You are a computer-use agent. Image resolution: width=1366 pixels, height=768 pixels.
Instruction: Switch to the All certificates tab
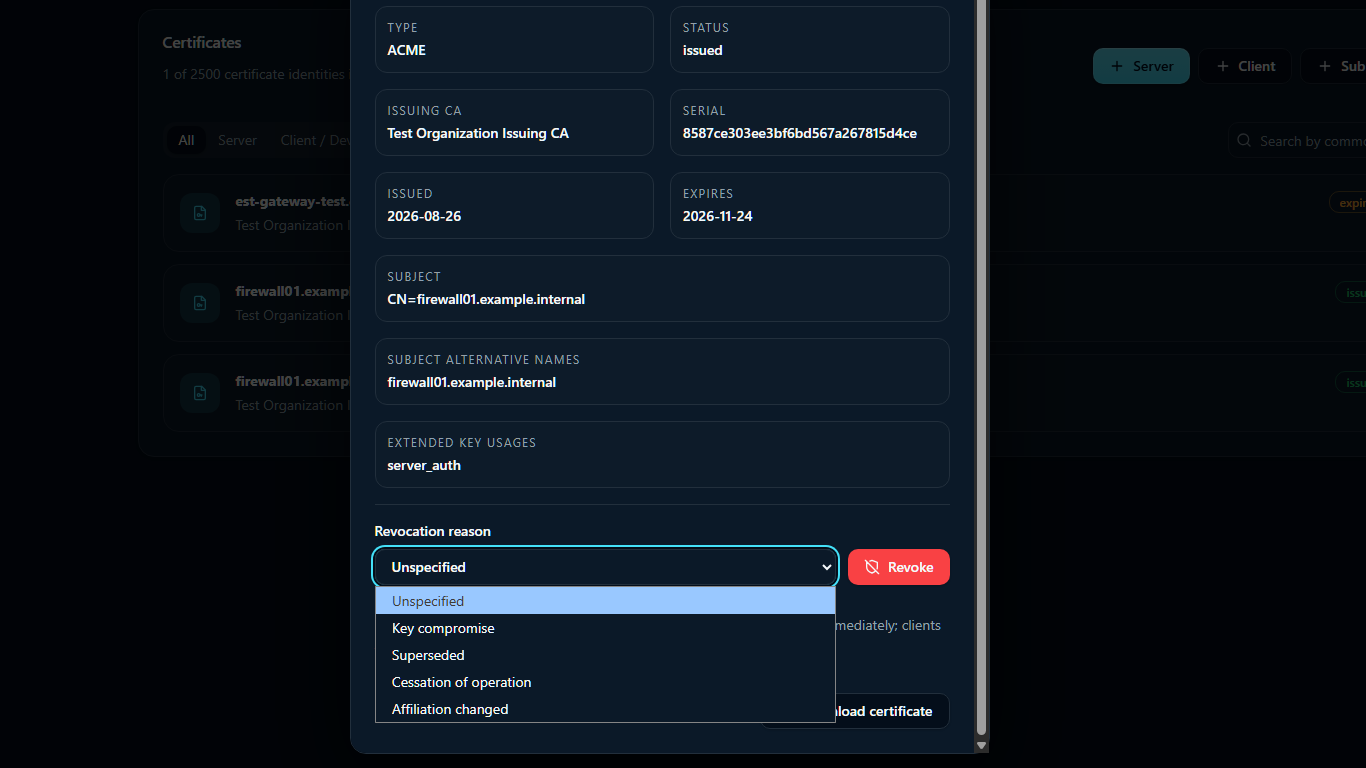click(x=186, y=140)
